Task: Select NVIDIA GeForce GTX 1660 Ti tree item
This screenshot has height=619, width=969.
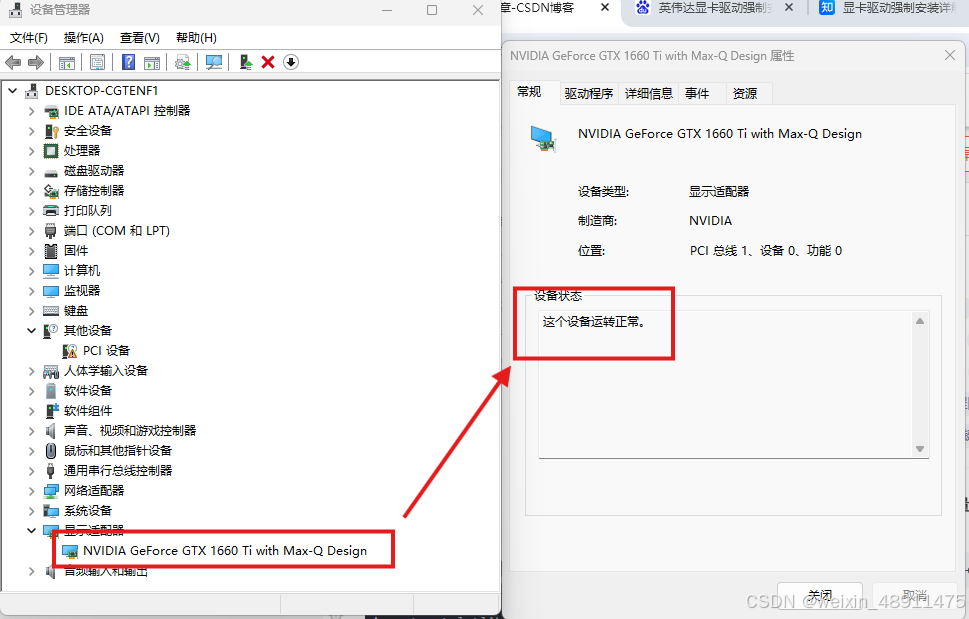Action: click(225, 551)
